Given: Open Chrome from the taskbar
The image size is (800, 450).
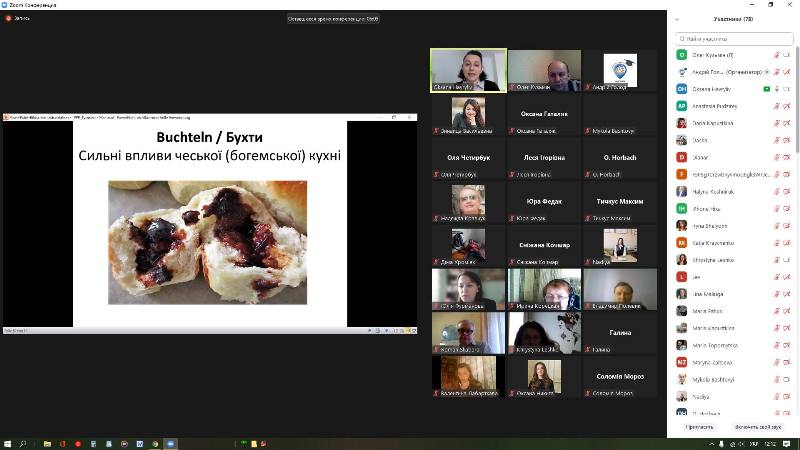Looking at the screenshot, I should point(155,444).
